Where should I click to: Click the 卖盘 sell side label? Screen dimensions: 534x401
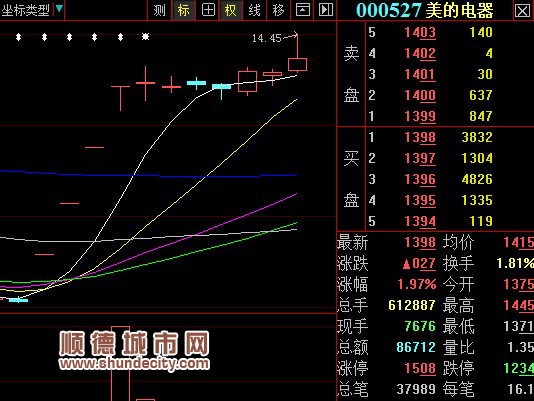351,74
